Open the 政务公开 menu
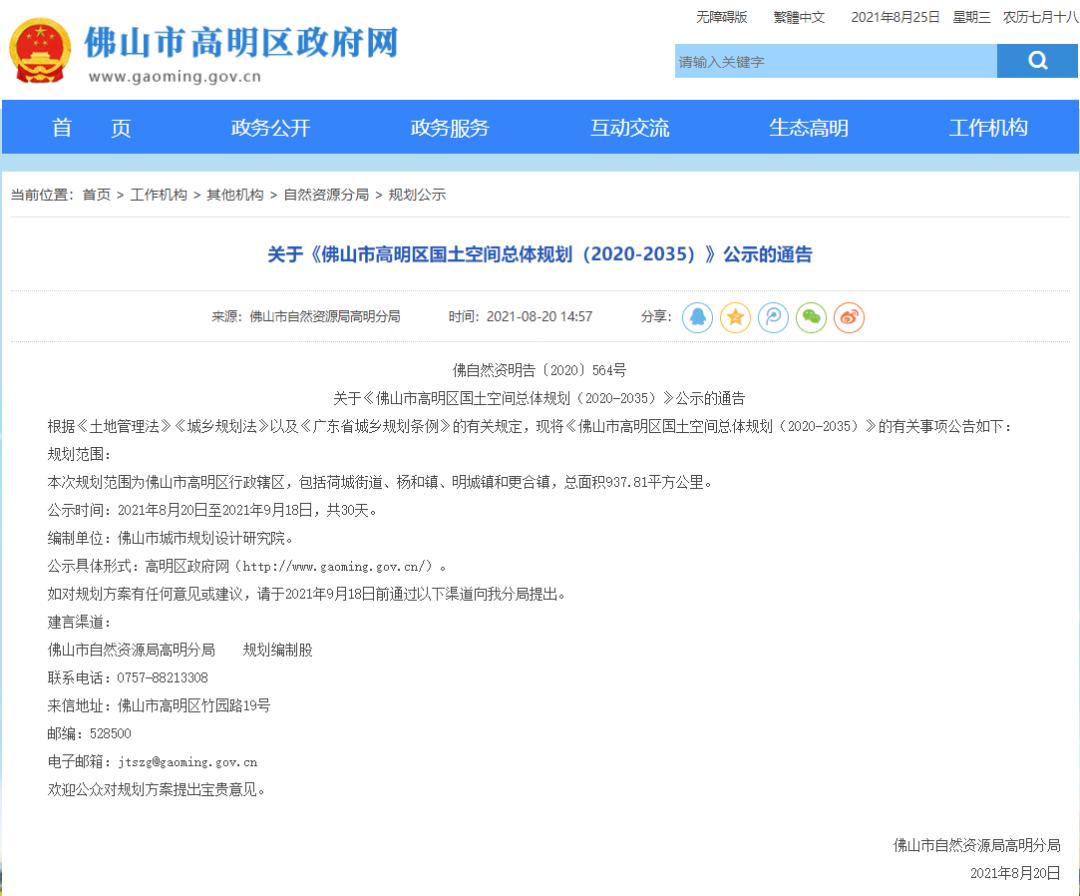The image size is (1080, 896). coord(271,127)
